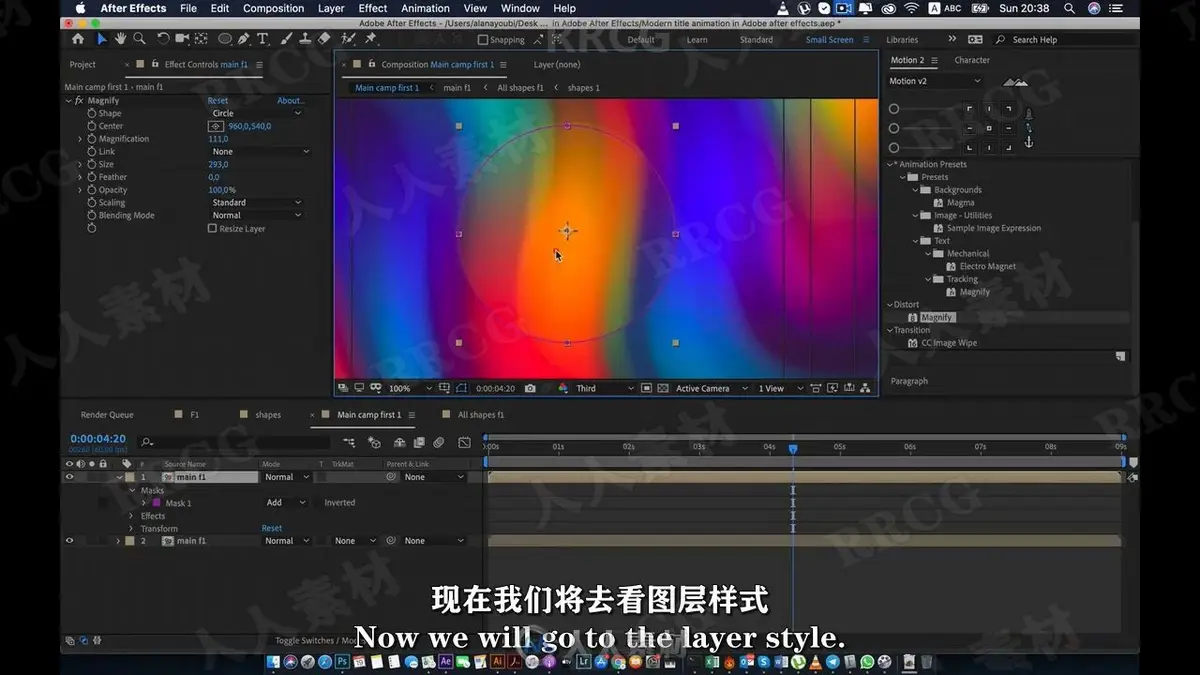The height and width of the screenshot is (675, 1200).
Task: Switch to the Character panel tab
Action: [x=972, y=60]
